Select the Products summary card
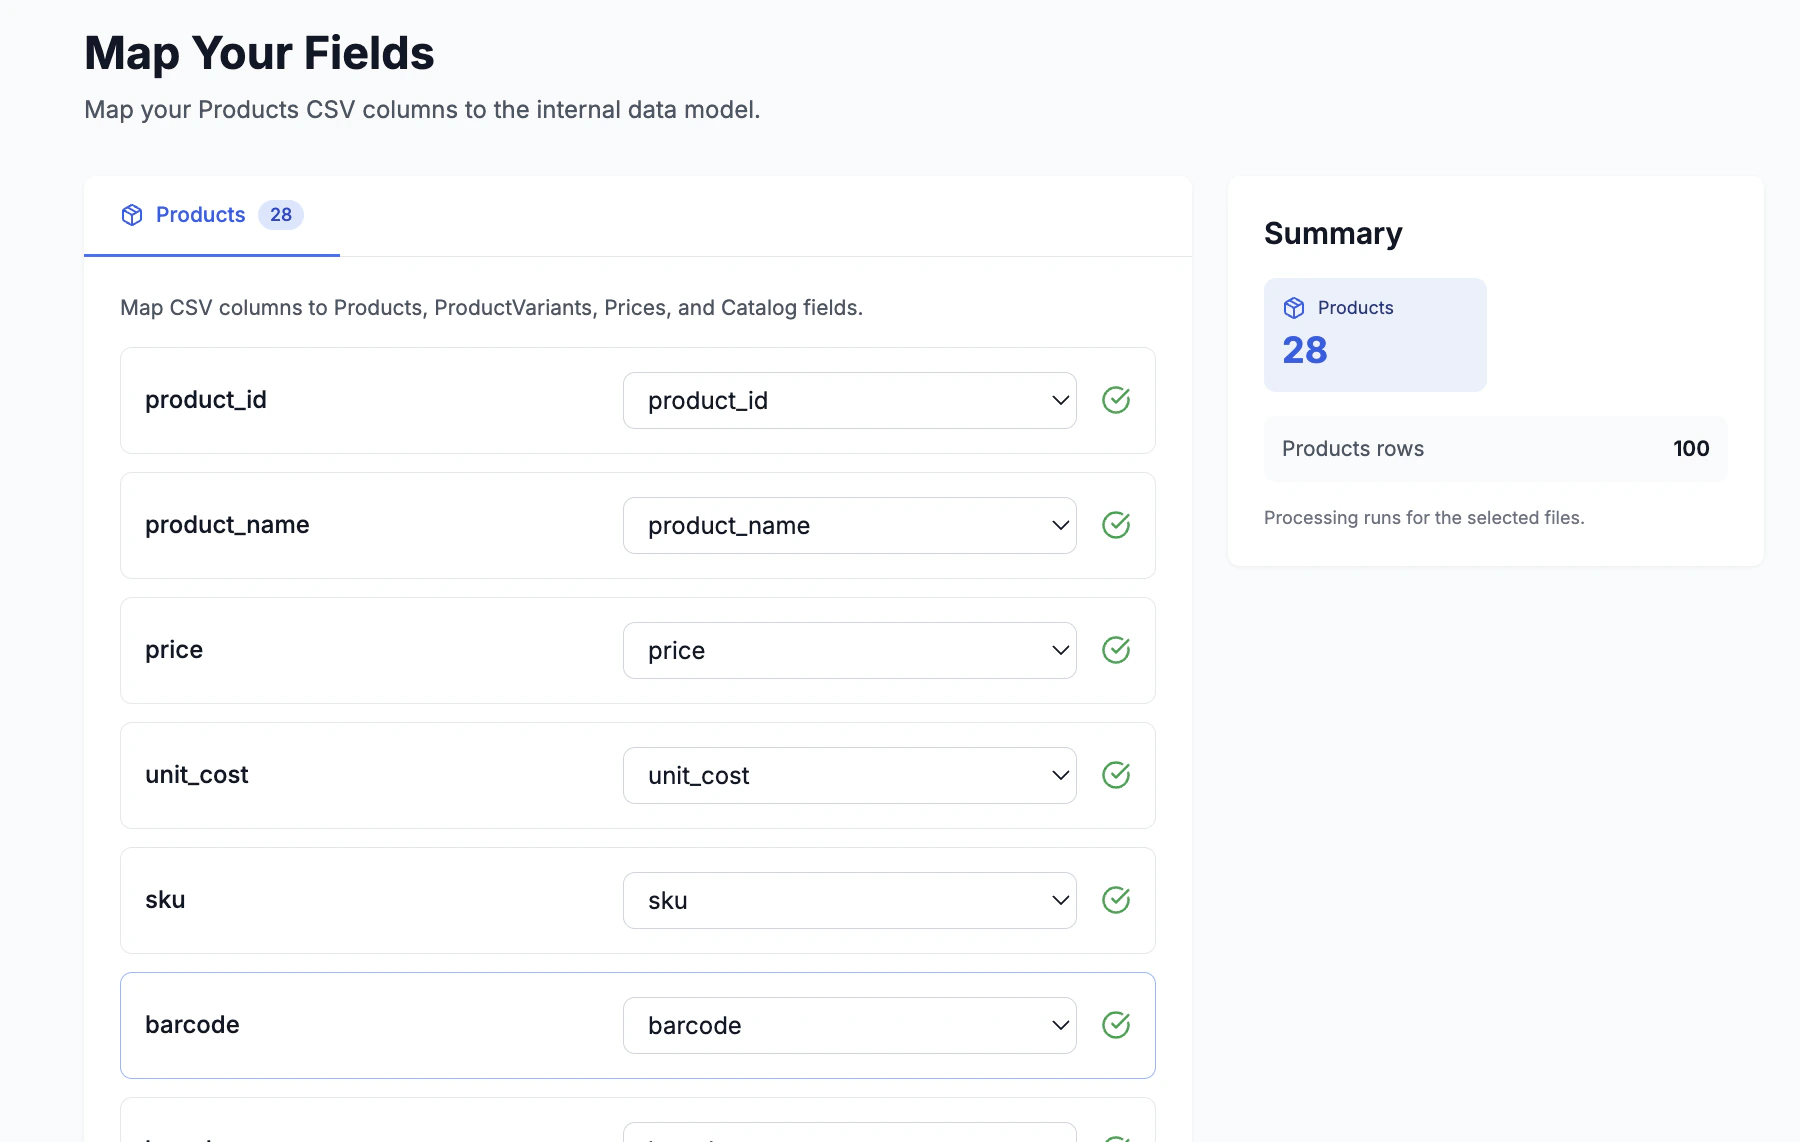Screen dimensions: 1800x1142 (x=1375, y=334)
